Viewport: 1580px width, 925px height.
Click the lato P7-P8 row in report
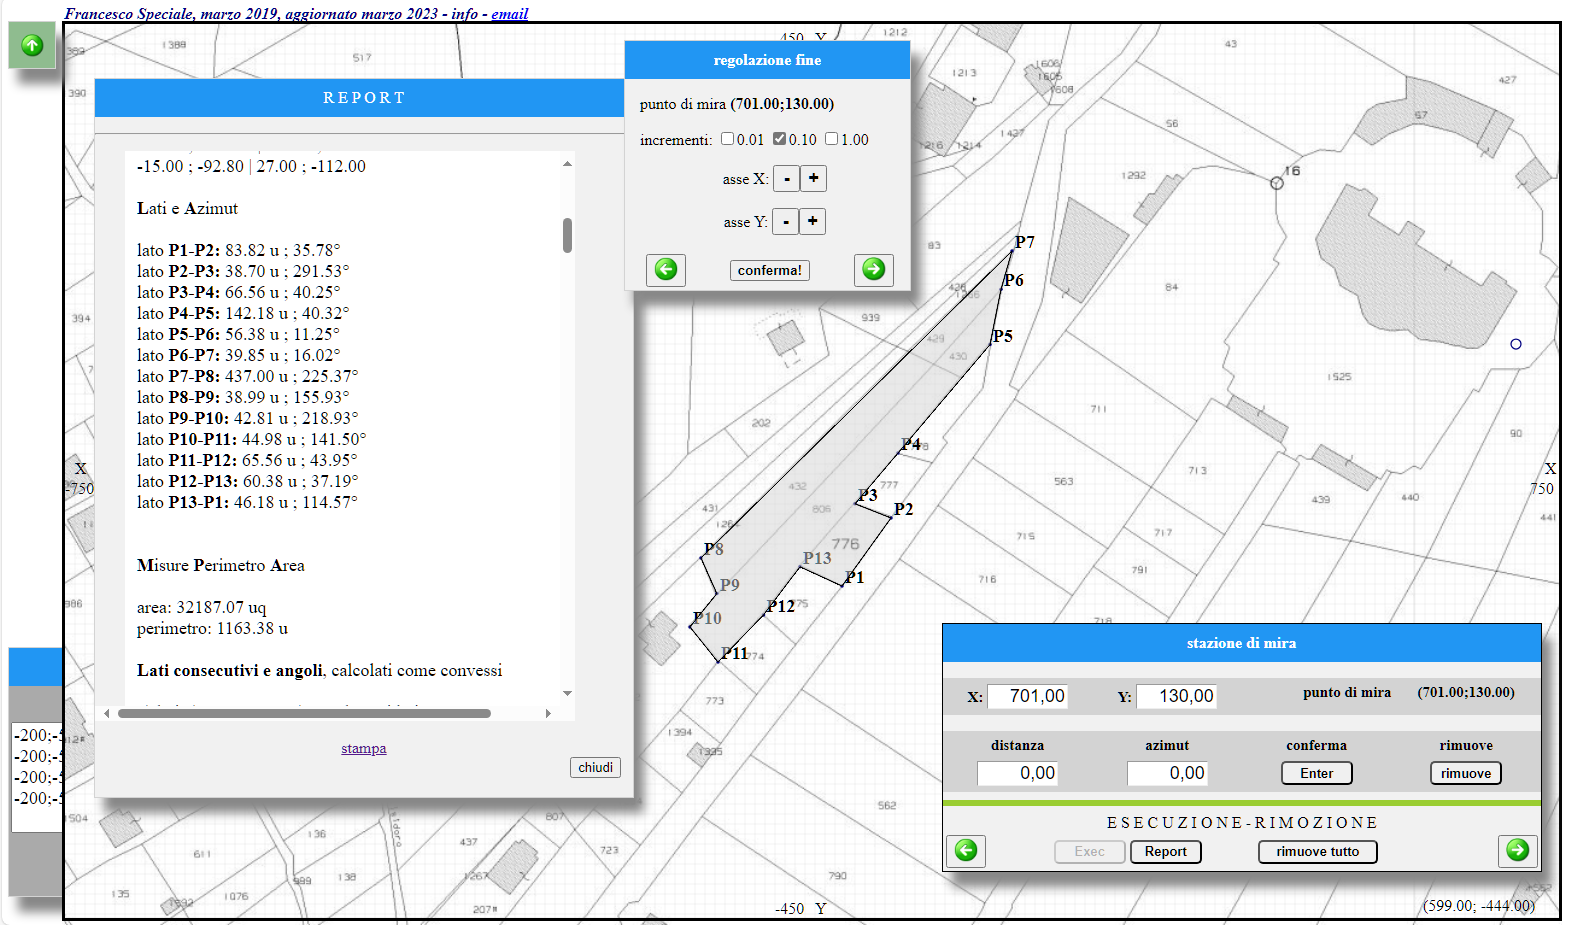[x=247, y=376]
